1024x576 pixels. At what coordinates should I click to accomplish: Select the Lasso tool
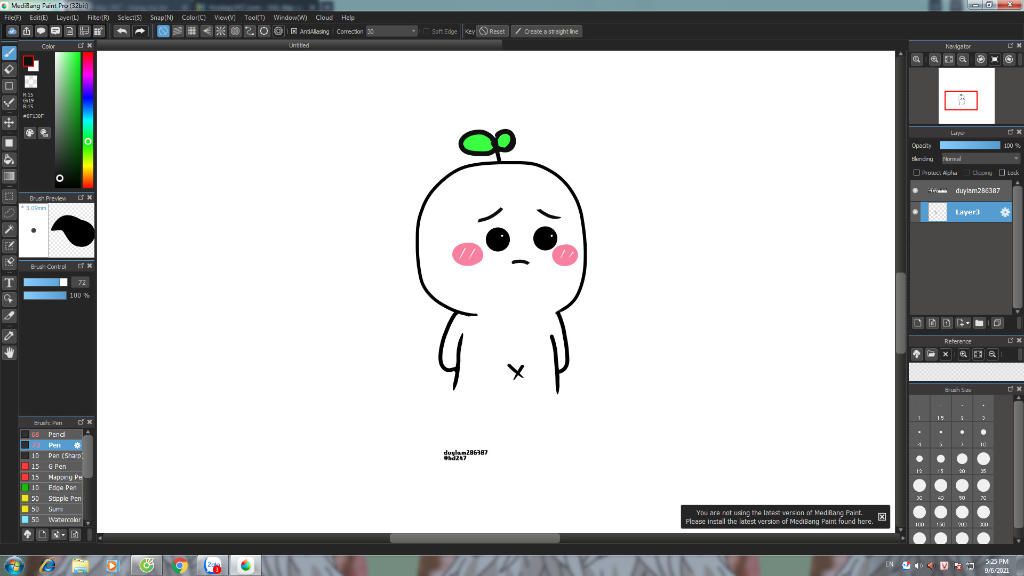[9, 213]
